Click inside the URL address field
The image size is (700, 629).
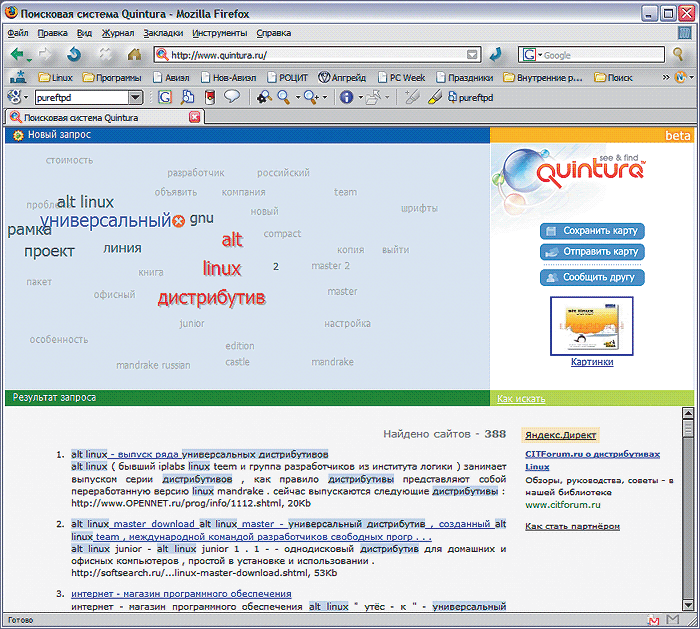click(317, 55)
